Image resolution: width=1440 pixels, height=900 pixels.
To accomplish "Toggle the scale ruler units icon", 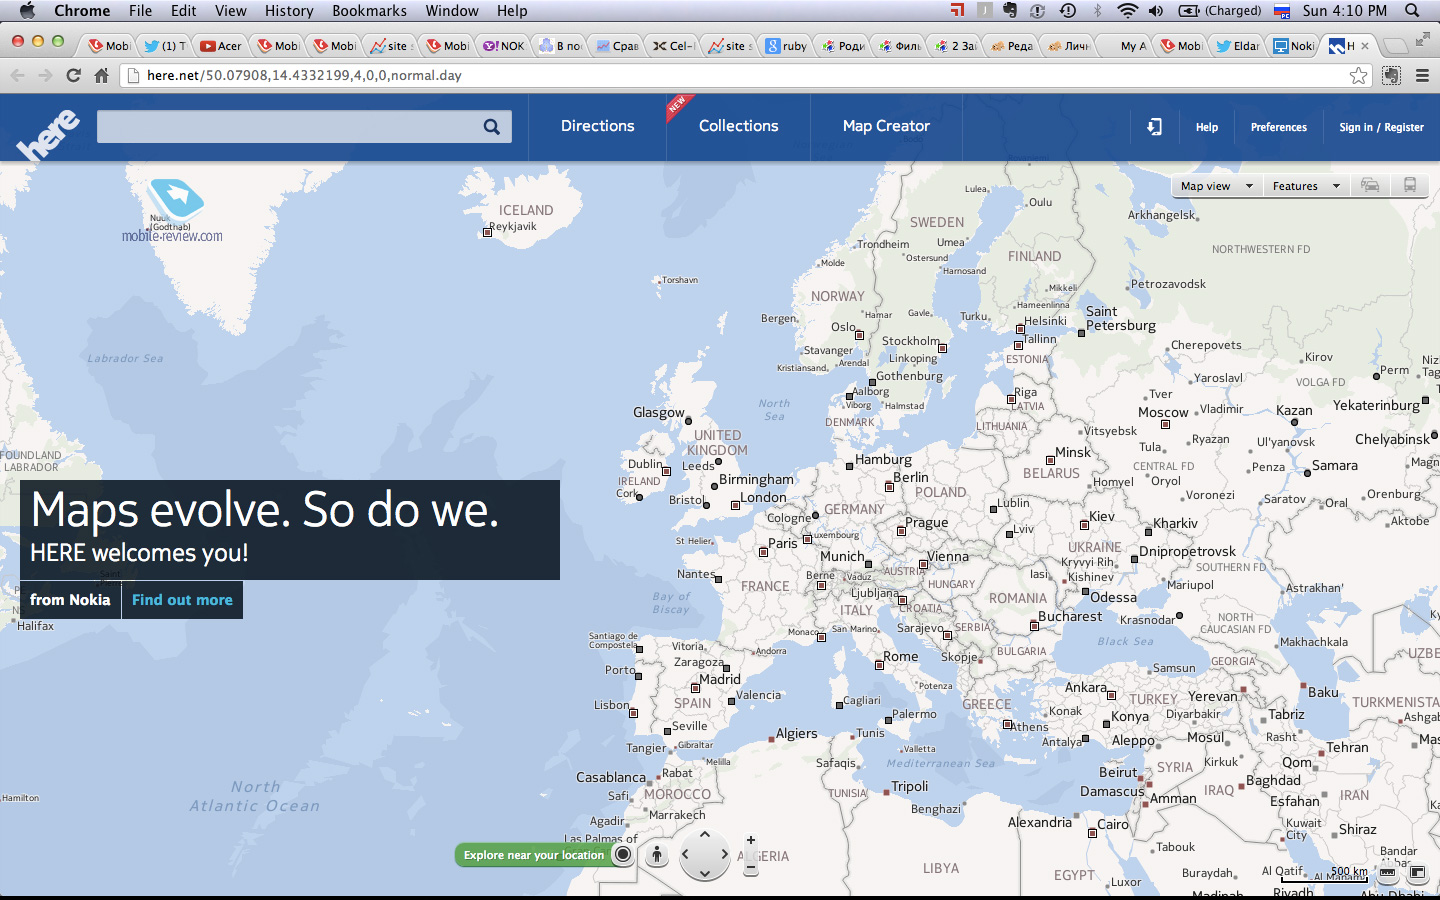I will point(1388,873).
